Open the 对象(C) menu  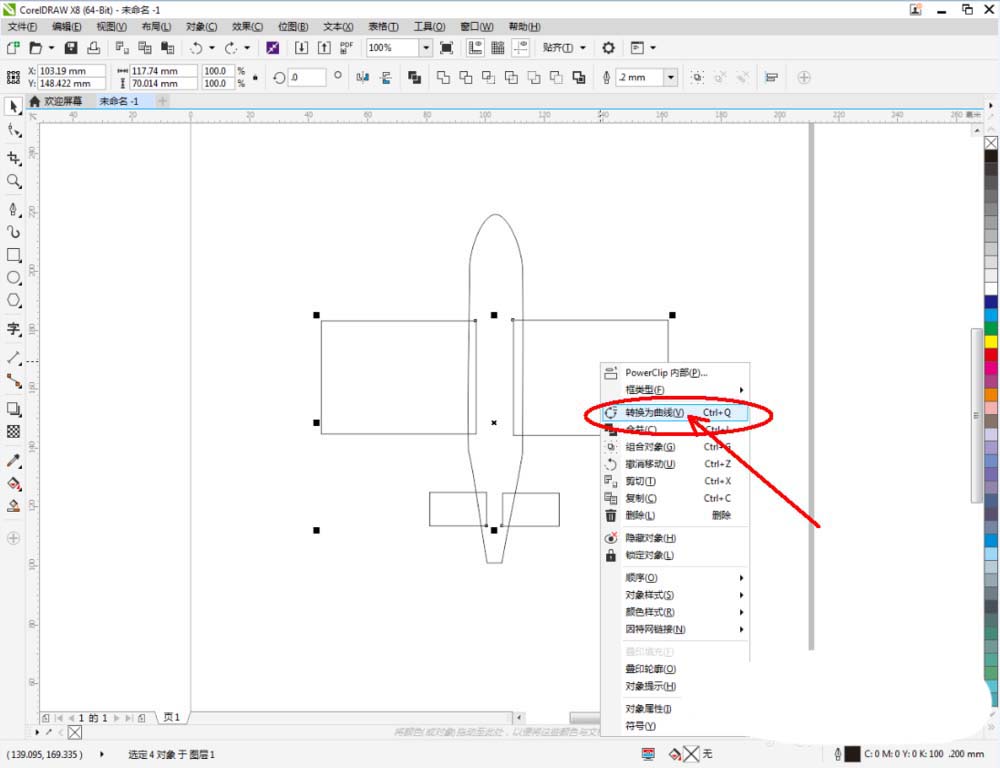pos(202,26)
